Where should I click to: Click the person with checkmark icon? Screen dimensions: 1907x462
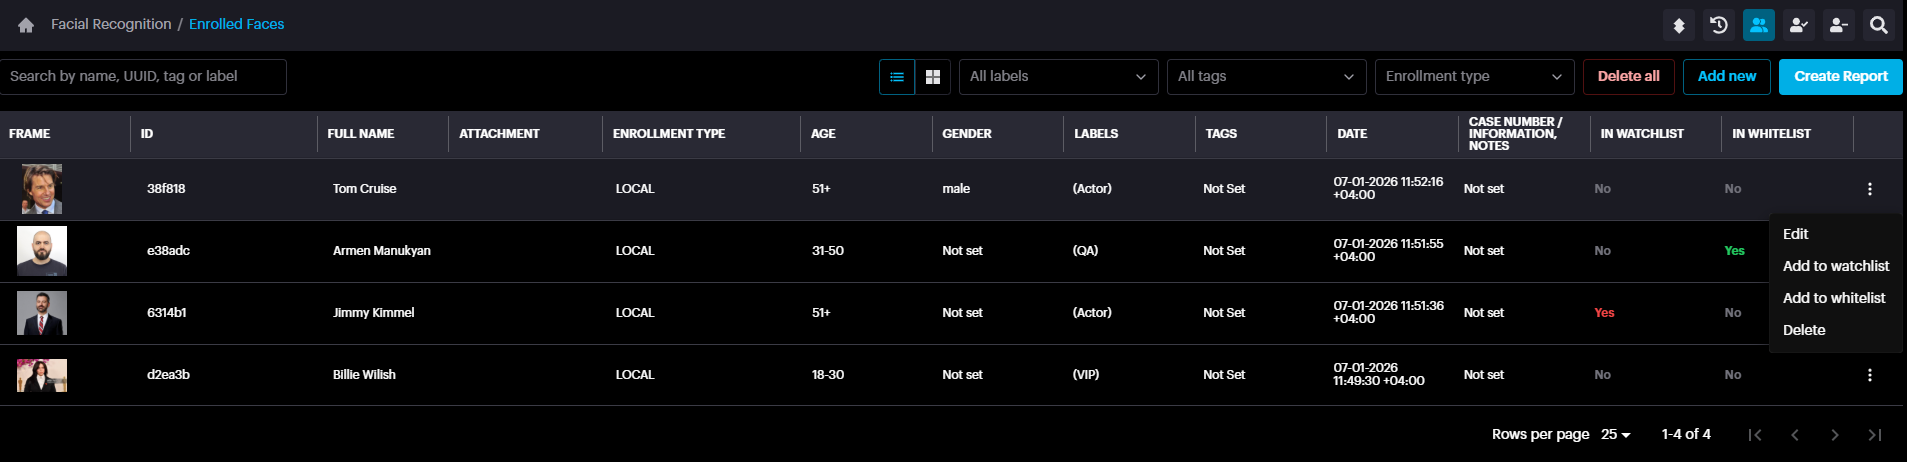1798,25
